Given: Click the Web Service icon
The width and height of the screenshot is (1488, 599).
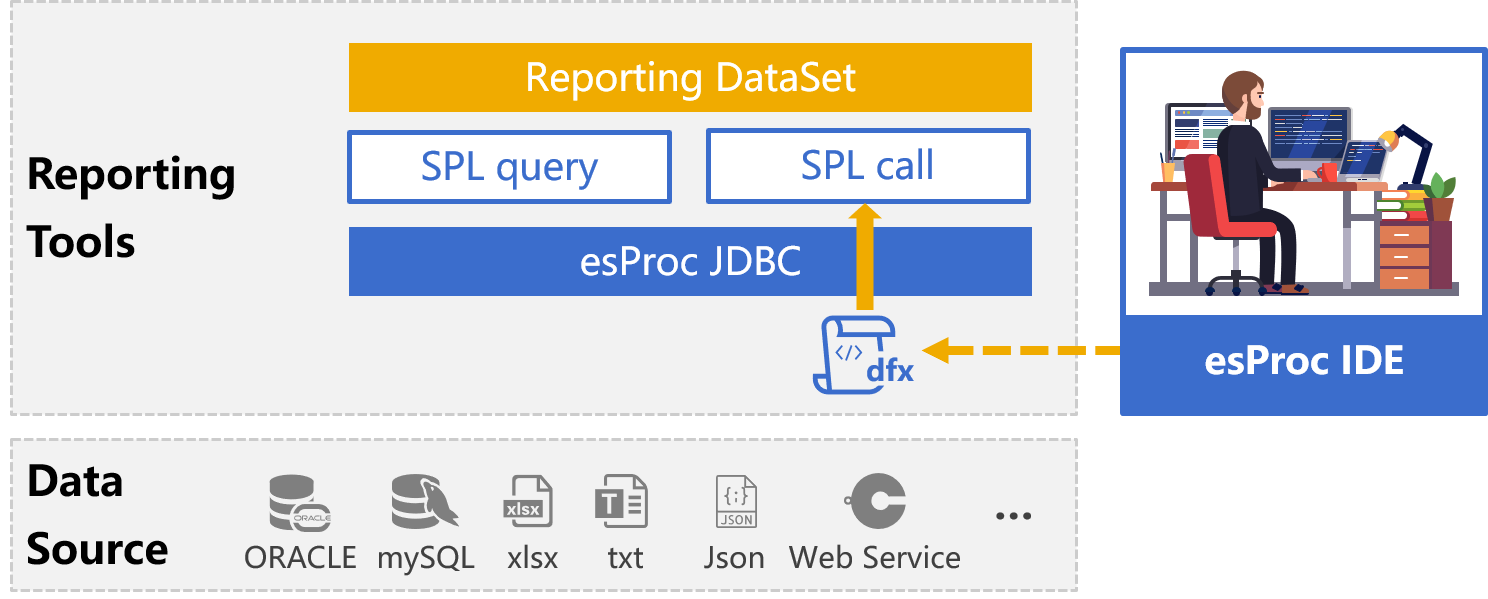Looking at the screenshot, I should click(x=876, y=502).
